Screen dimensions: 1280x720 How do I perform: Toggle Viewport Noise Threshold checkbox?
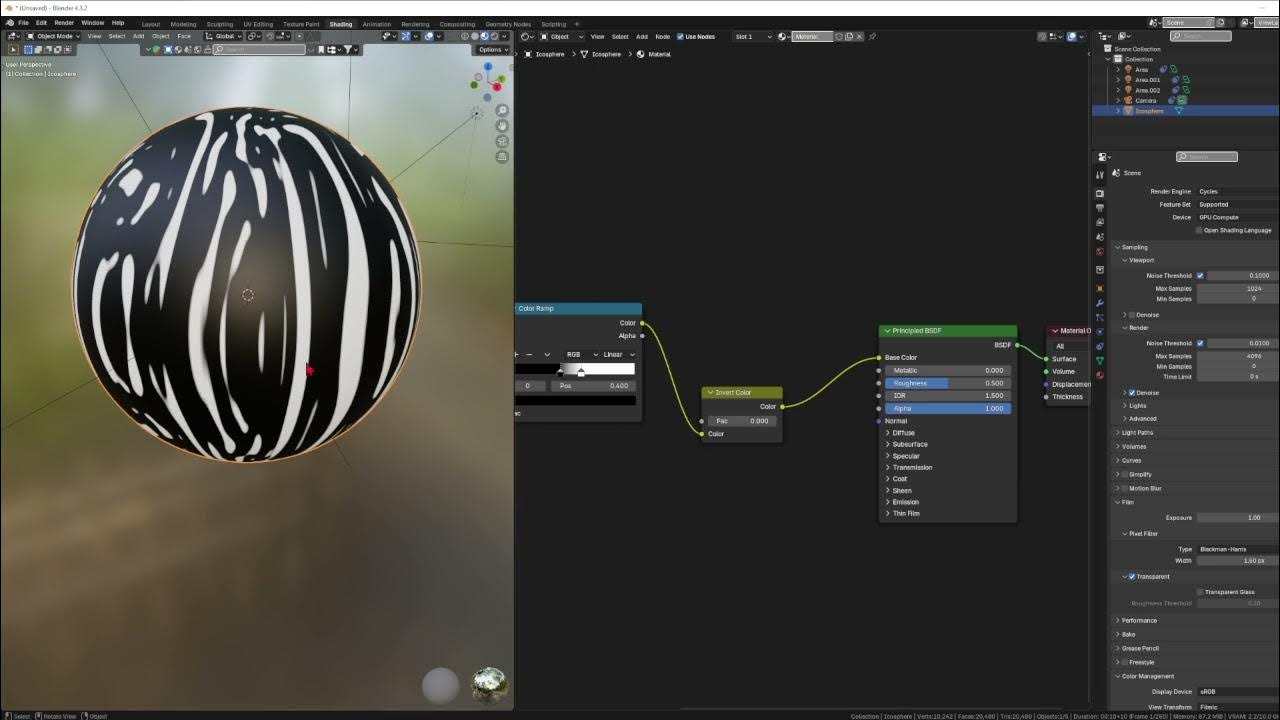pyautogui.click(x=1200, y=275)
